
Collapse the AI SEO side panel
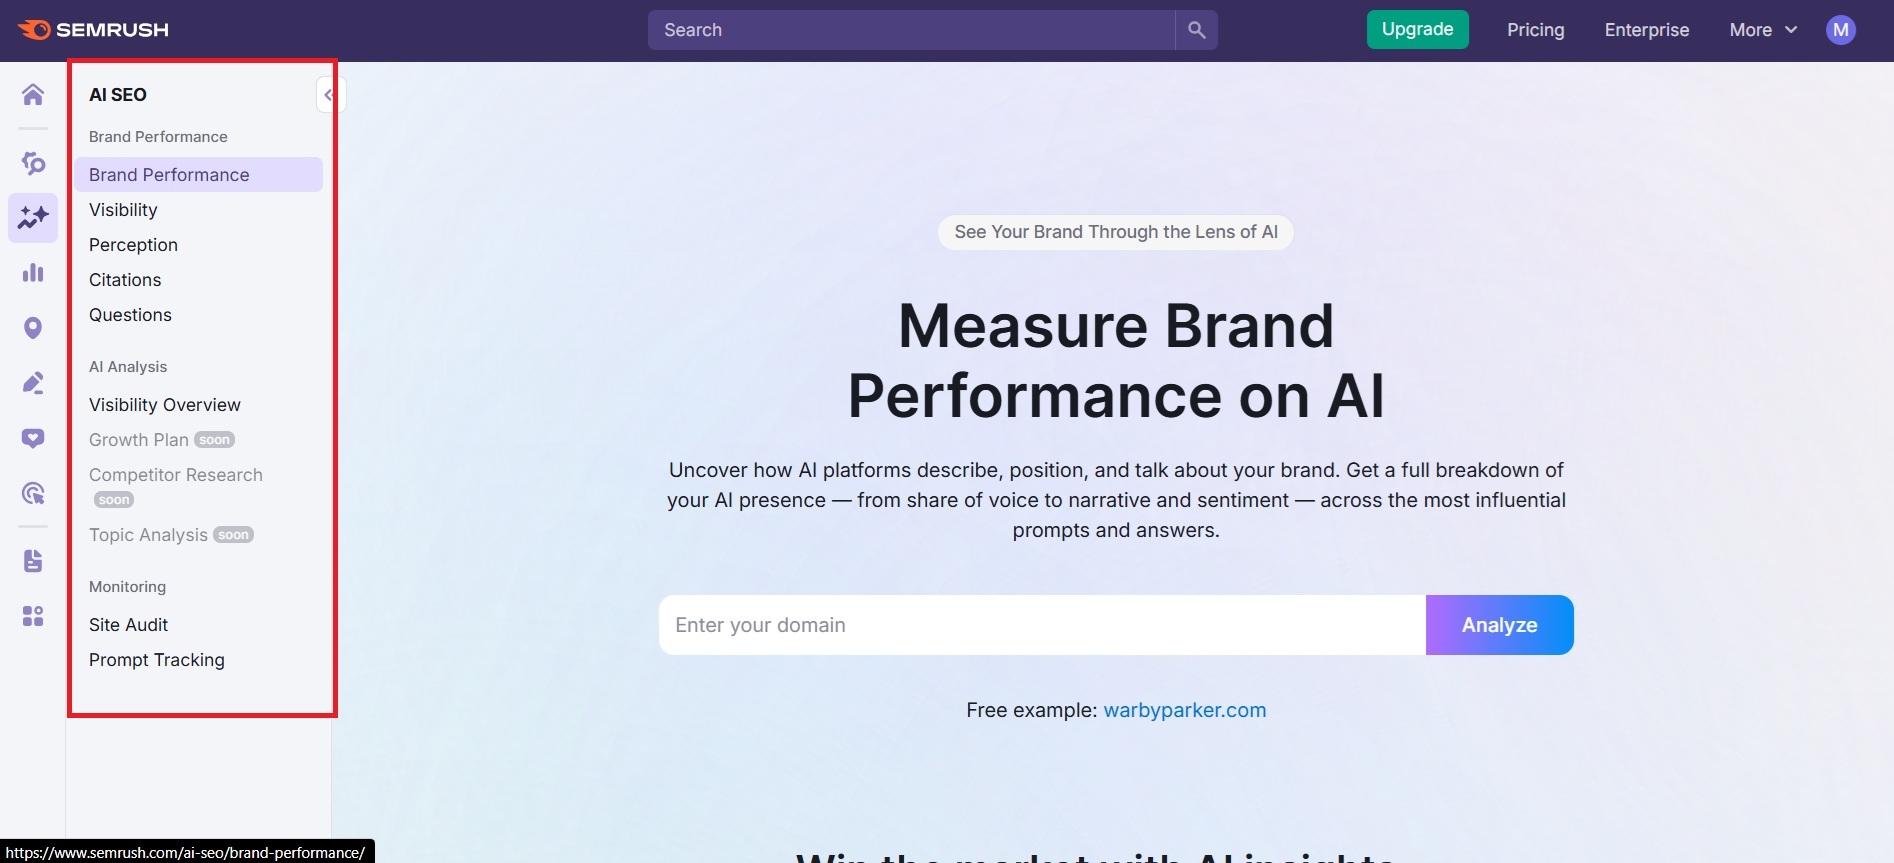(329, 94)
